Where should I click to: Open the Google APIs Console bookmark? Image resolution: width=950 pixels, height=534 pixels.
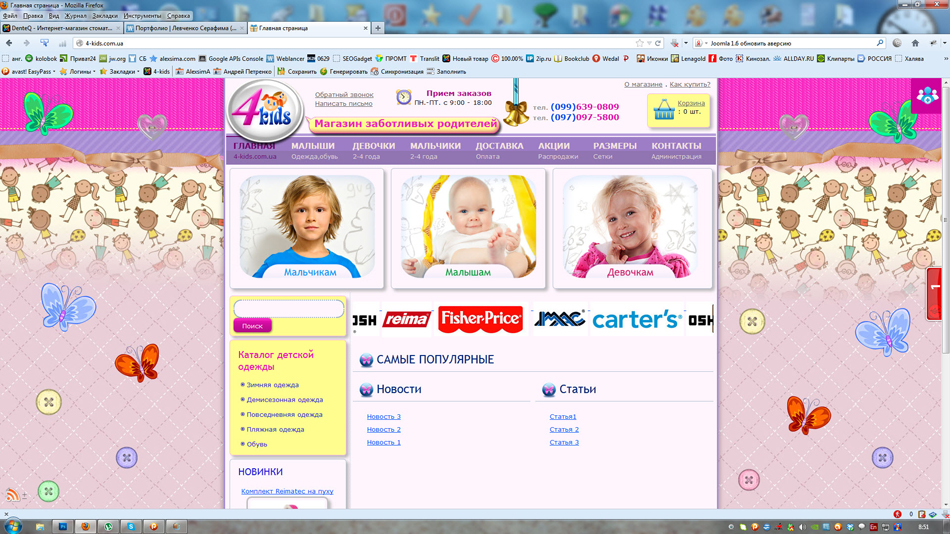tap(231, 59)
